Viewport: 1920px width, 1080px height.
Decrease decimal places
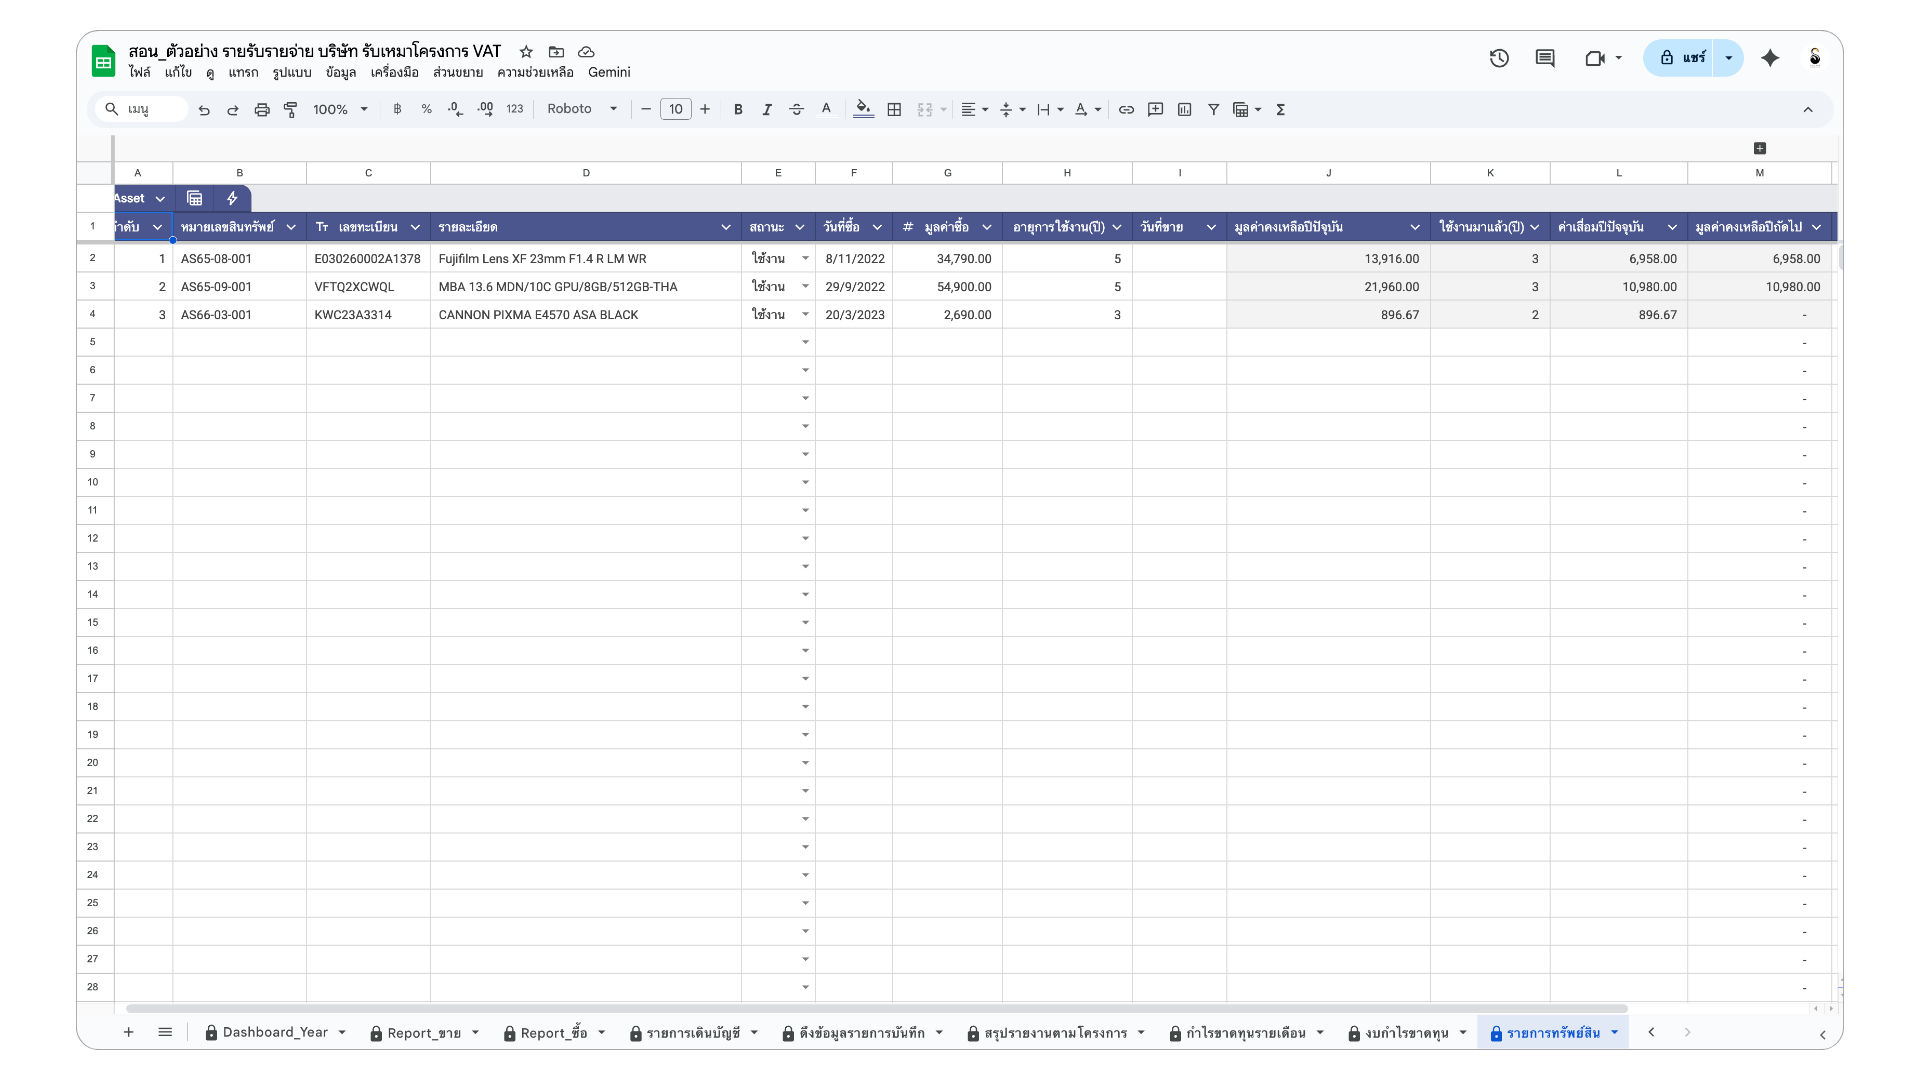[x=456, y=109]
